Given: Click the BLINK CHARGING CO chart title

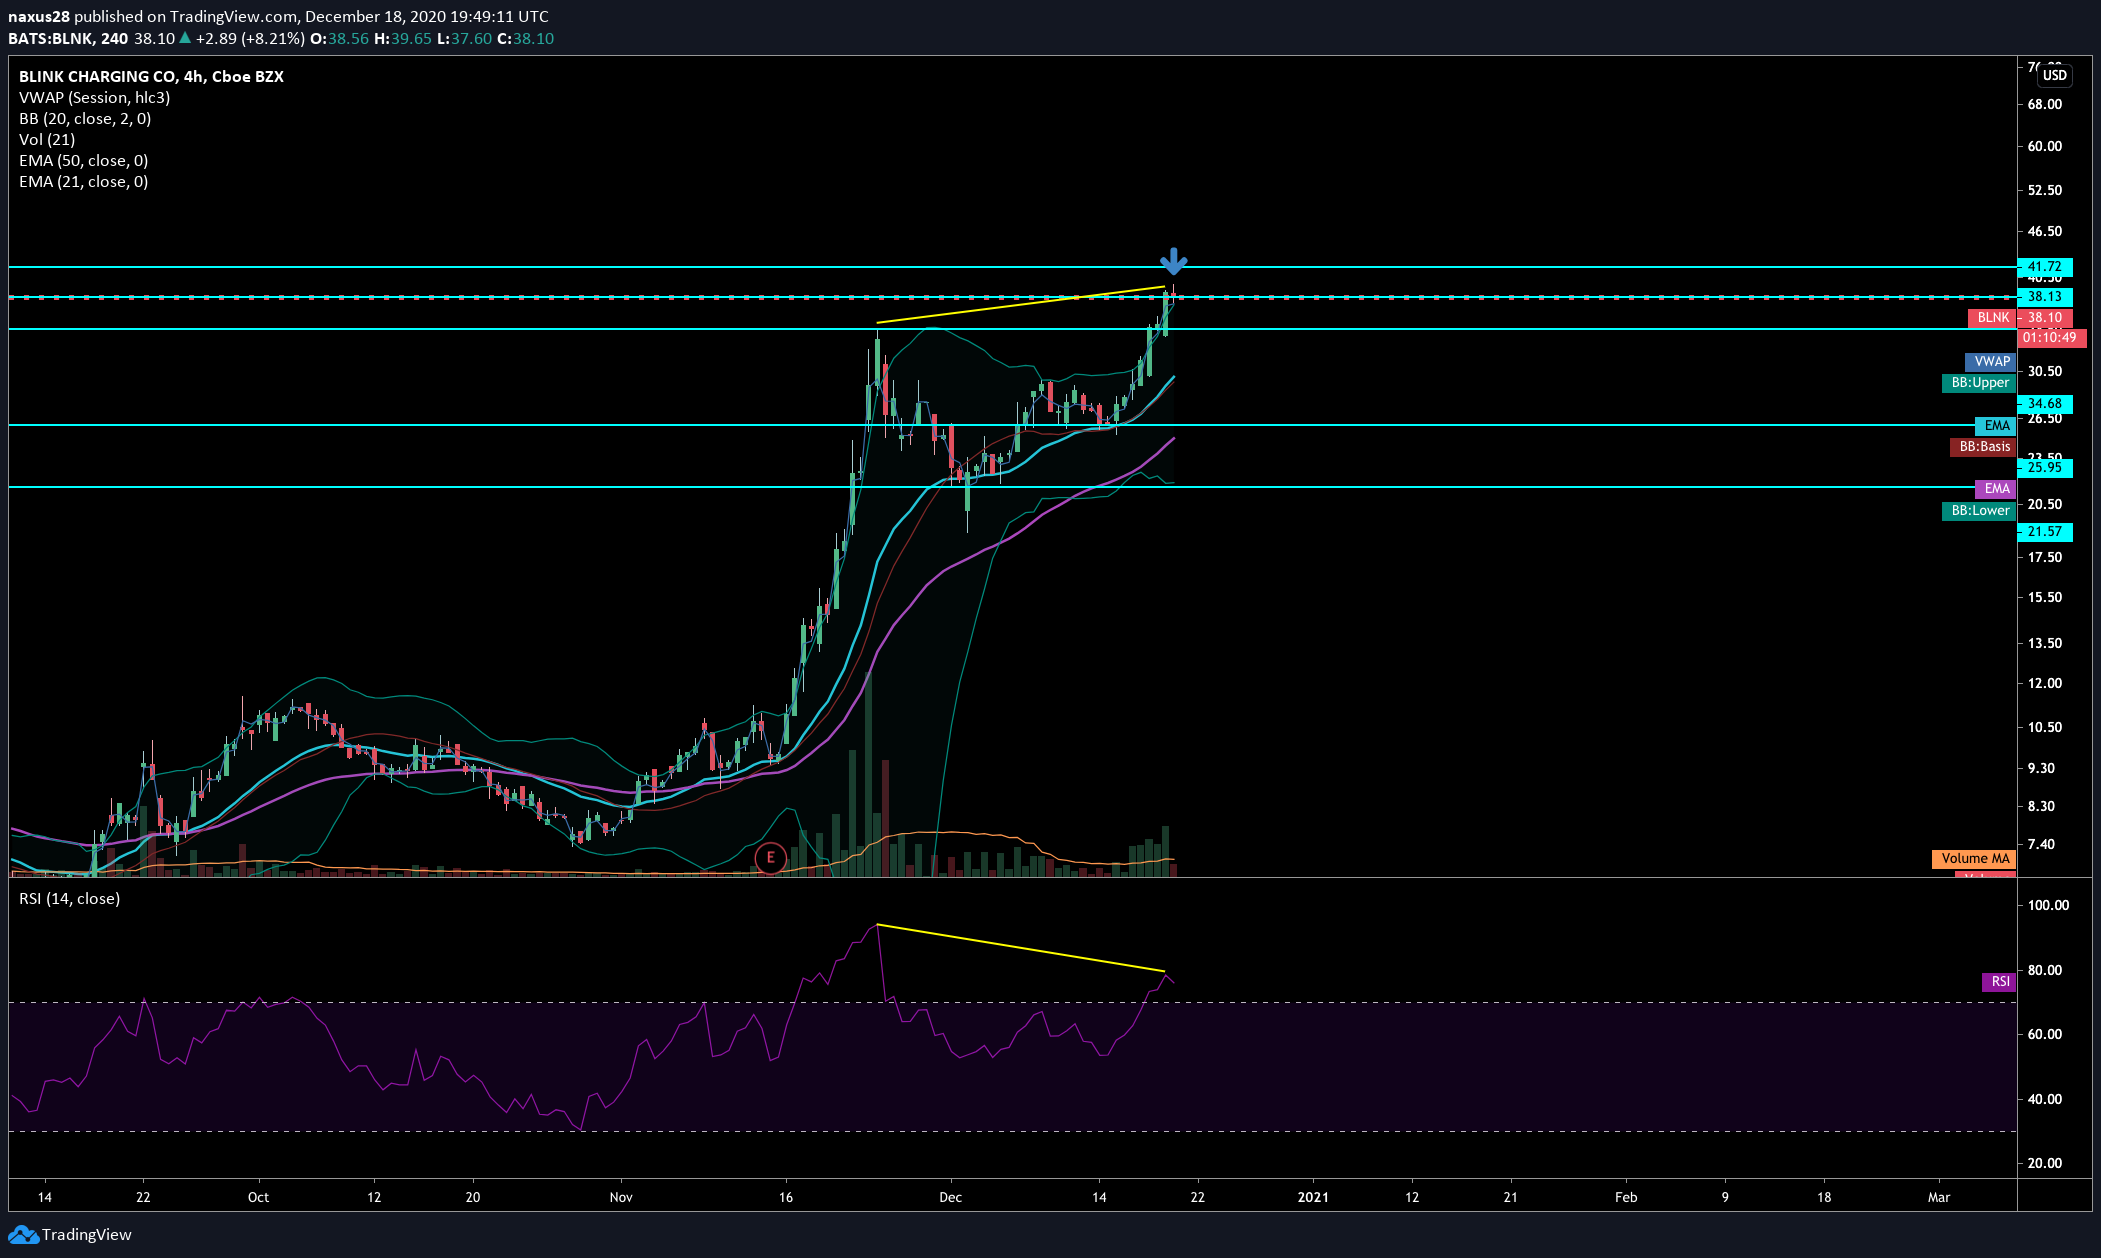Looking at the screenshot, I should [x=151, y=76].
